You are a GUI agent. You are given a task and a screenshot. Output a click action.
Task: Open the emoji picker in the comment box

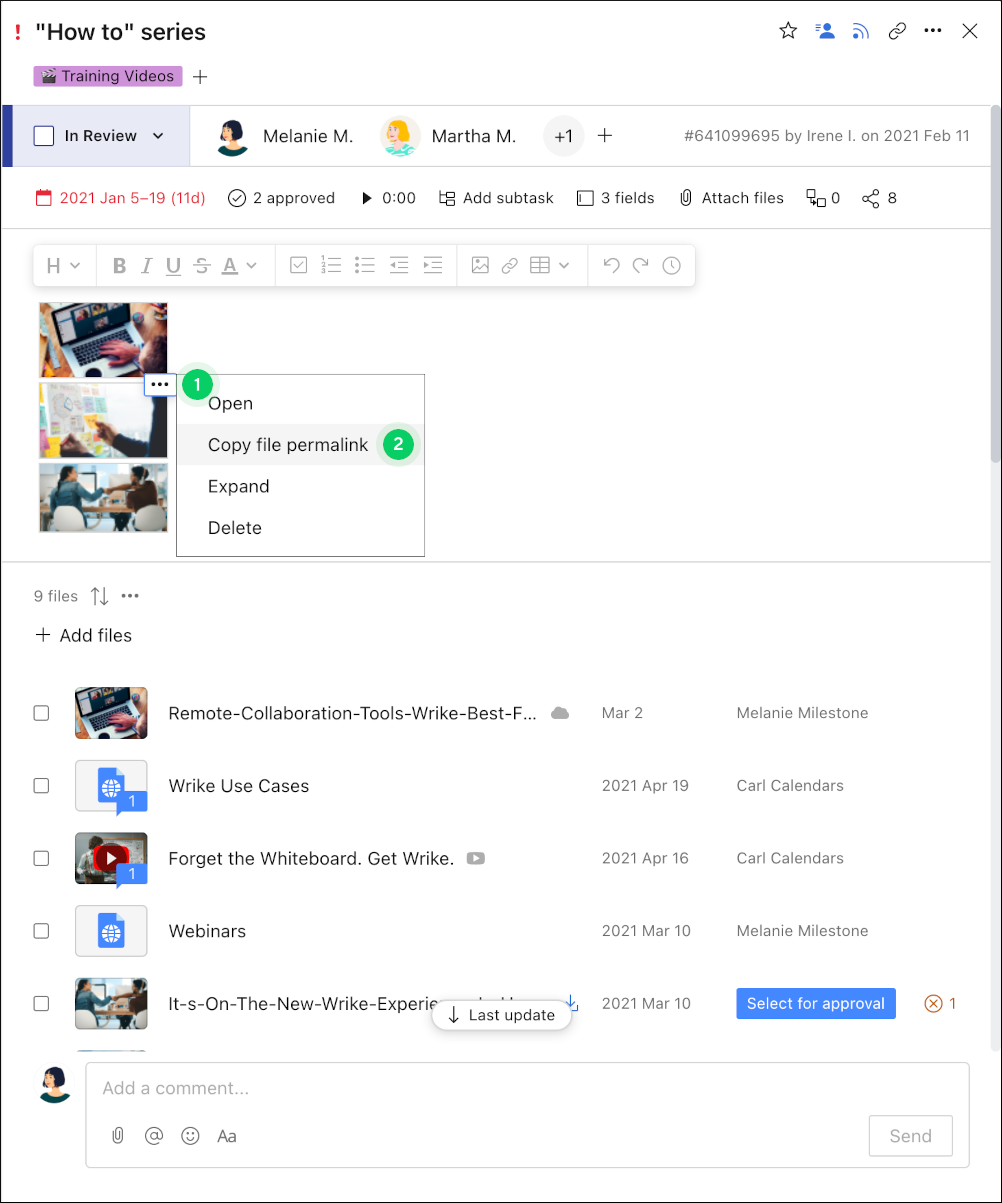coord(190,1136)
